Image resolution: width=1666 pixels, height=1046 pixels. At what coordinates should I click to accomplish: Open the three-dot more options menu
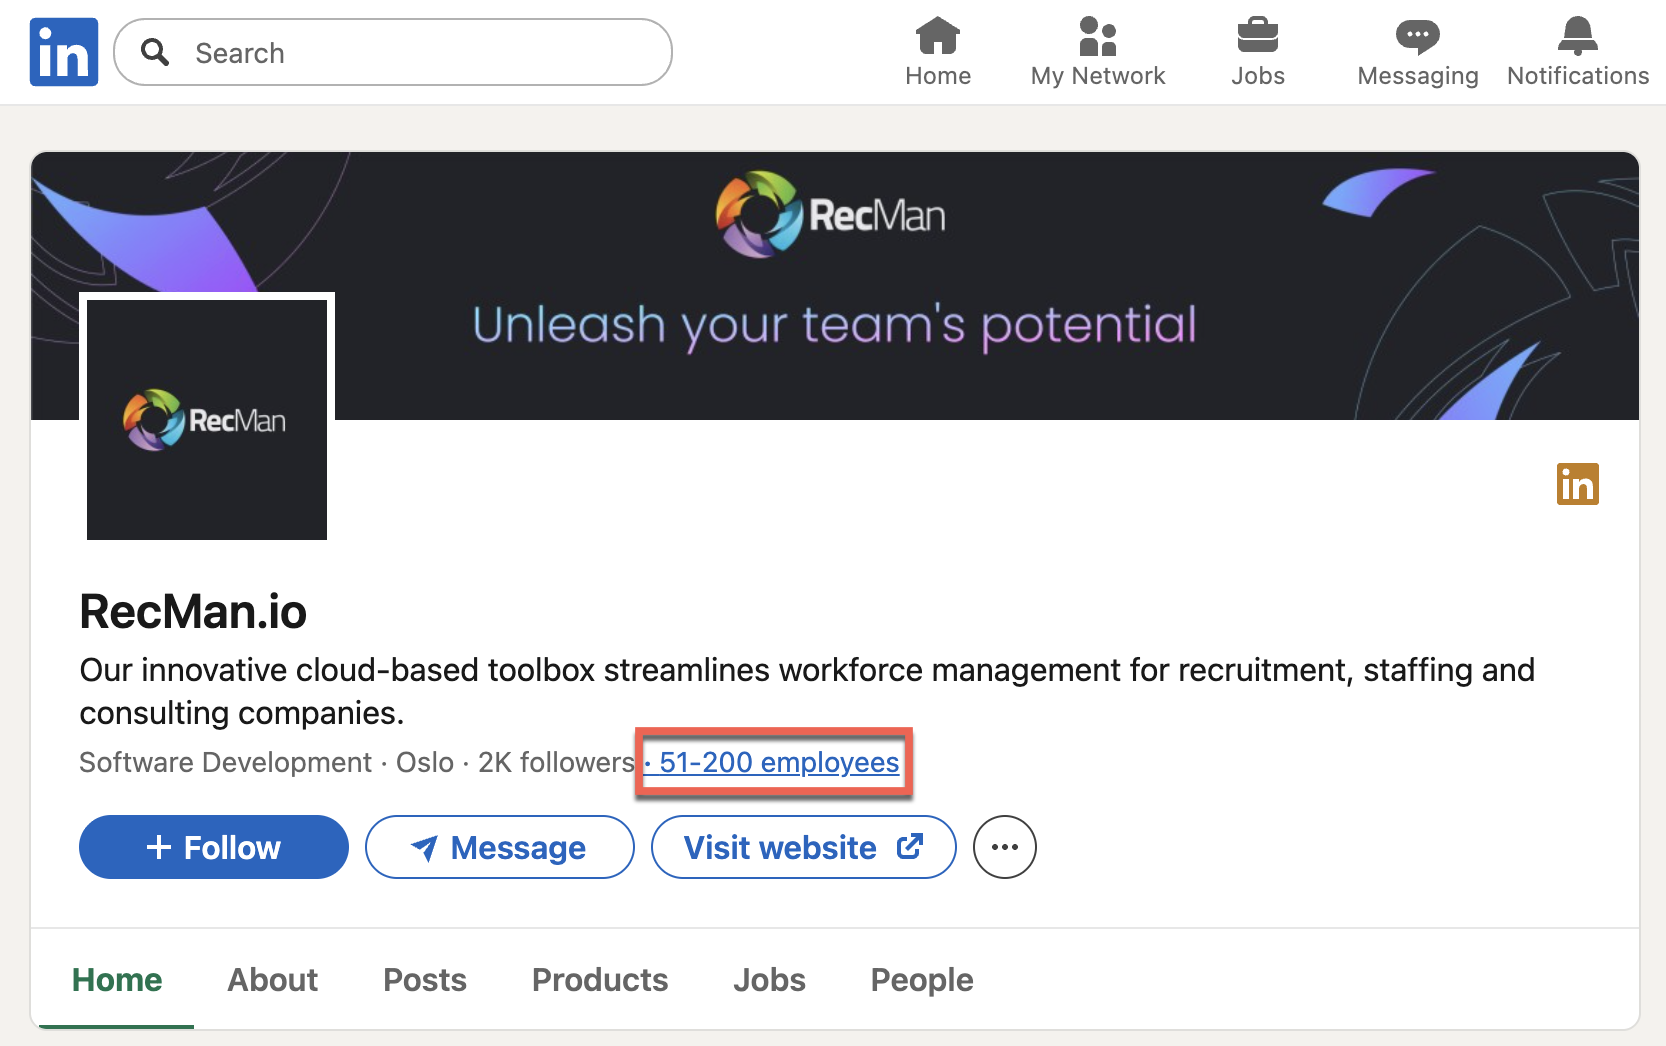click(x=1004, y=847)
